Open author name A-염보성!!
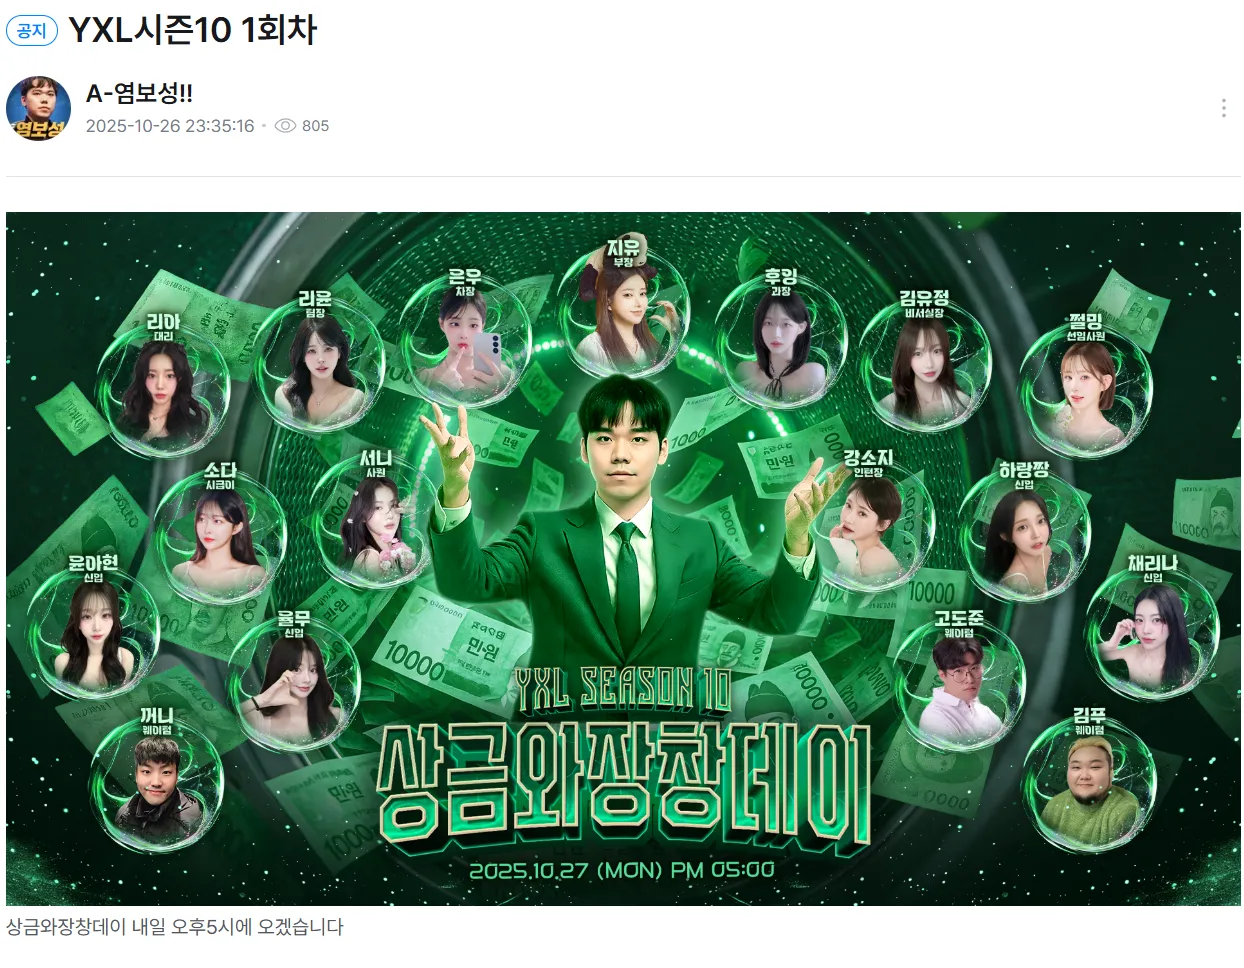The height and width of the screenshot is (968, 1244). (139, 93)
